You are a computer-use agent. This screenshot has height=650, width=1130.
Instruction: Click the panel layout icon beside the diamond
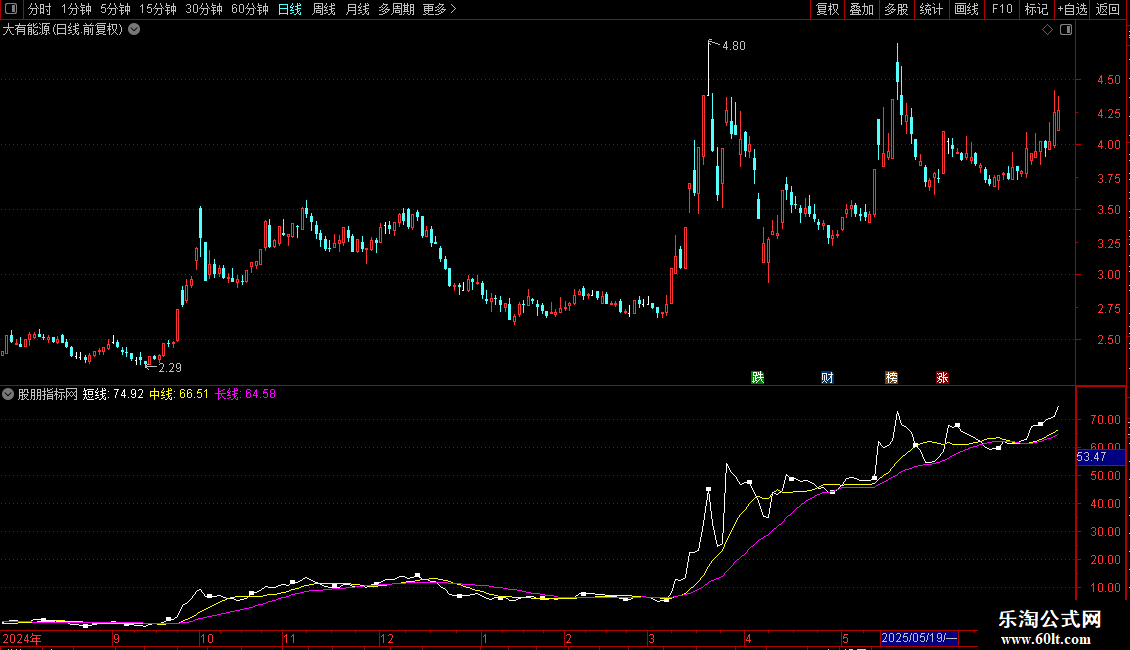click(x=1065, y=30)
